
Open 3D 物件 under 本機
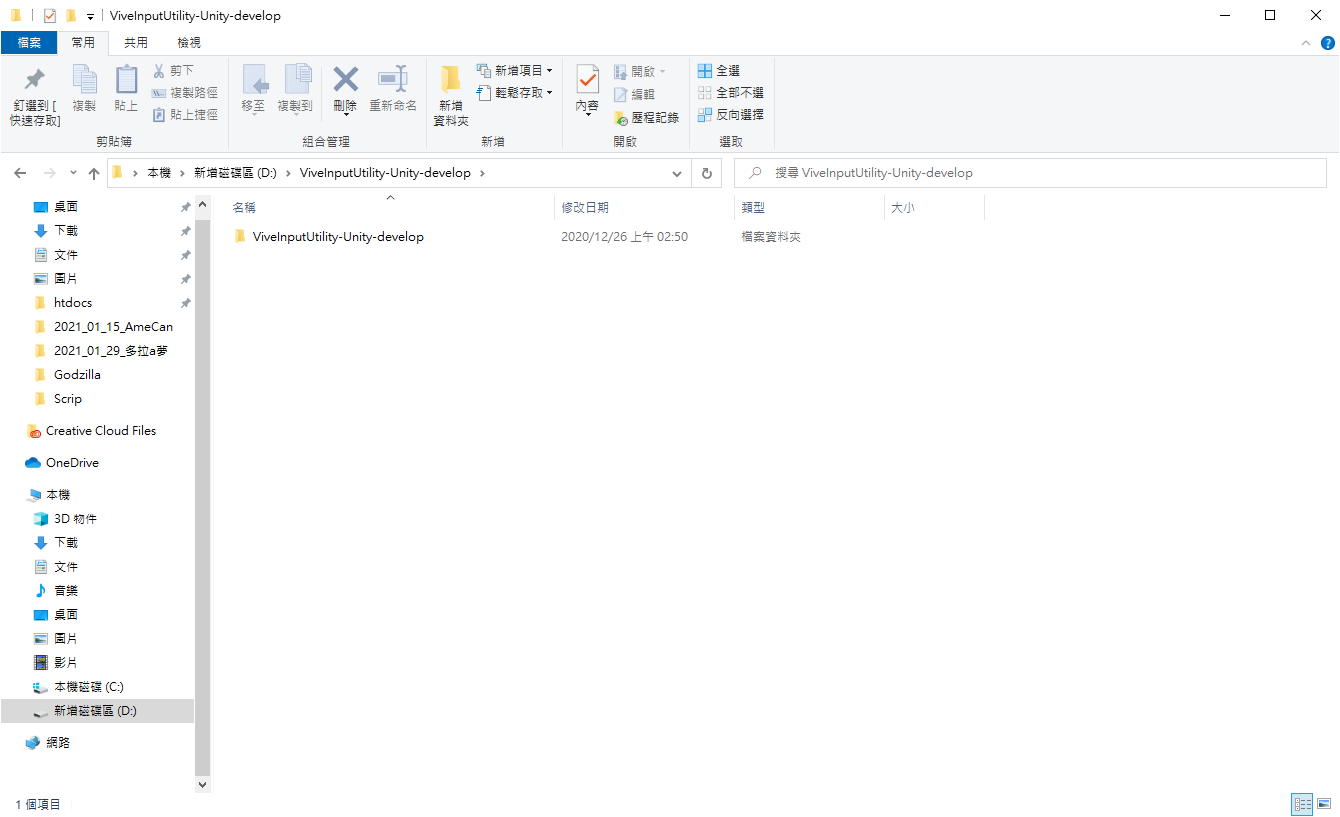[75, 519]
